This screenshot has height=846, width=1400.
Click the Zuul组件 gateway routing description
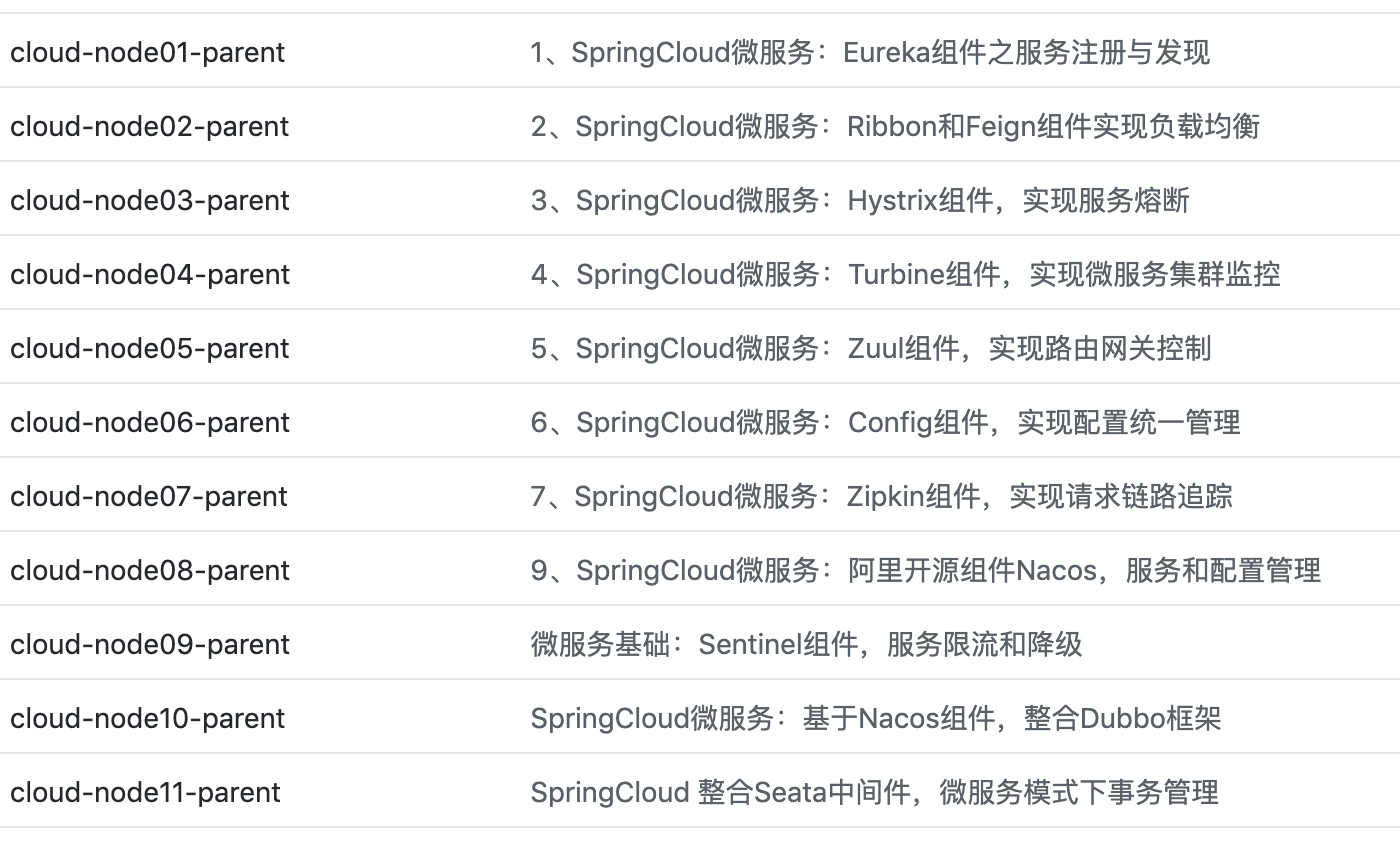point(871,348)
